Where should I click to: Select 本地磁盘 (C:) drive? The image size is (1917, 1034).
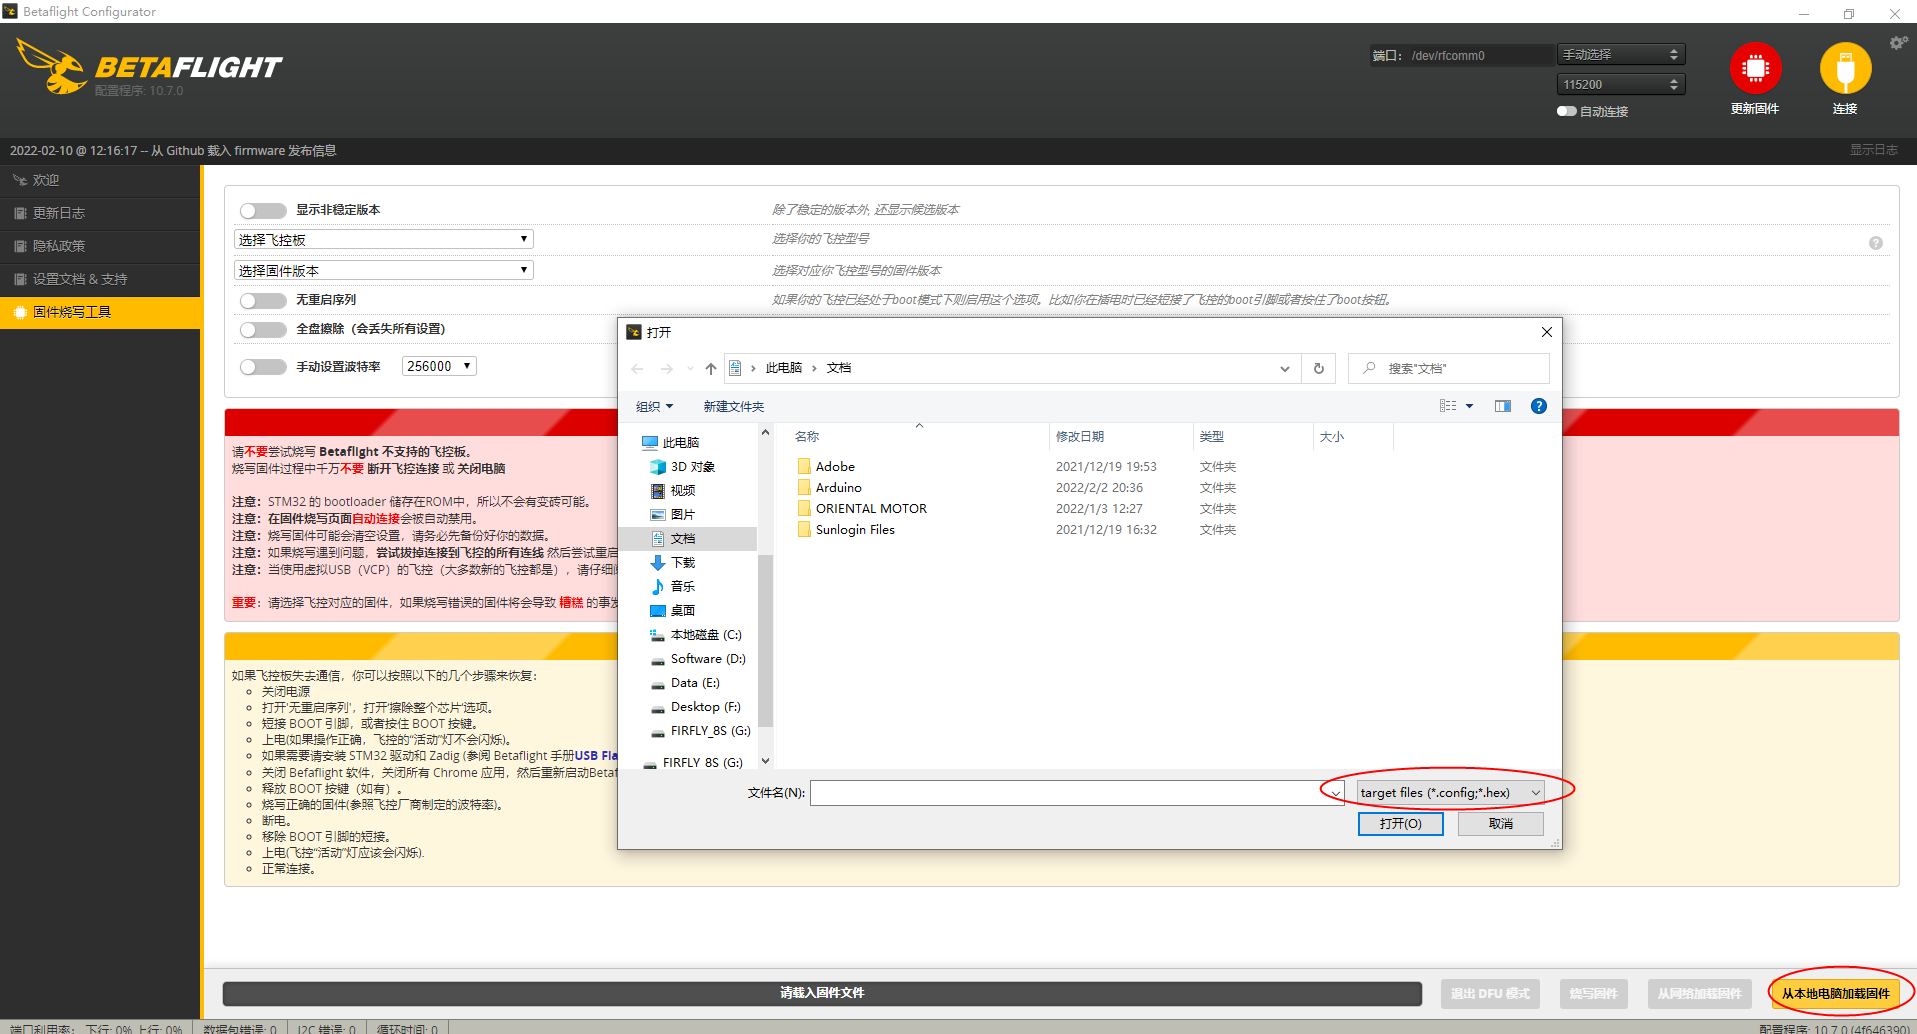pyautogui.click(x=705, y=635)
